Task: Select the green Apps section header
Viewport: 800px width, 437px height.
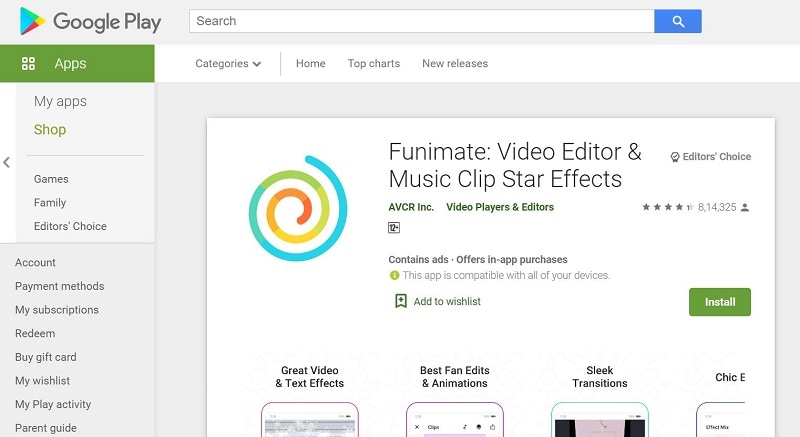Action: coord(77,63)
